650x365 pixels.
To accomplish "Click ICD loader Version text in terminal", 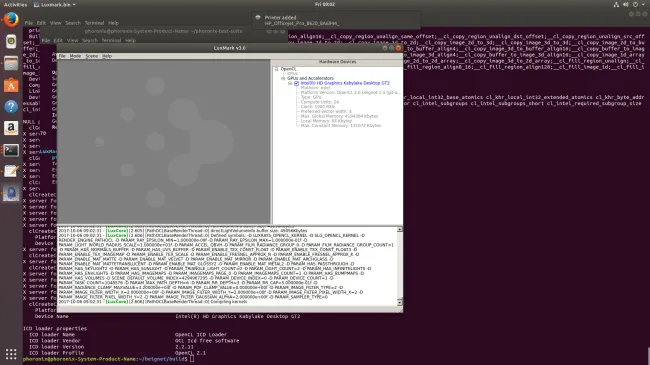I will (x=56, y=347).
